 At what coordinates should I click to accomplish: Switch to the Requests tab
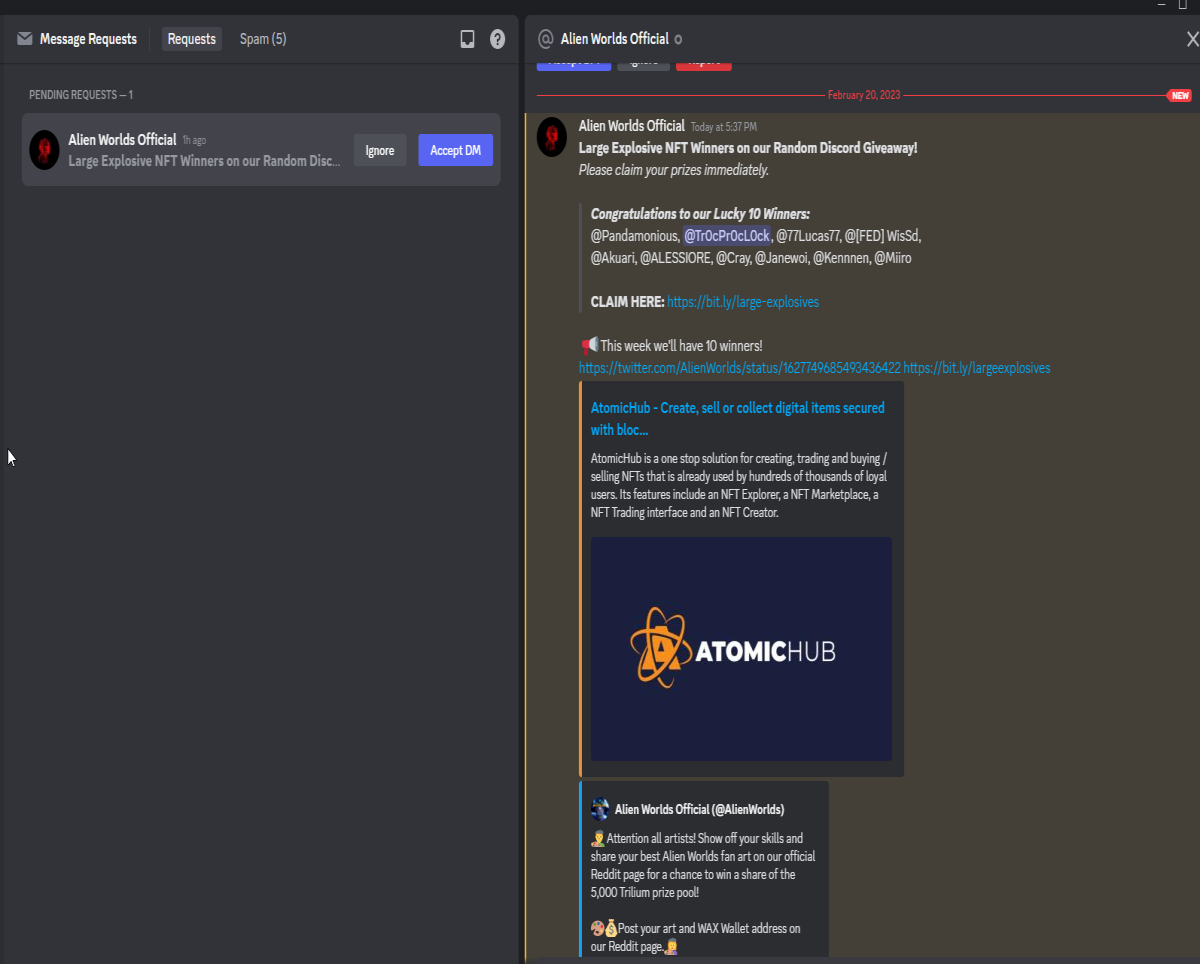pos(192,39)
